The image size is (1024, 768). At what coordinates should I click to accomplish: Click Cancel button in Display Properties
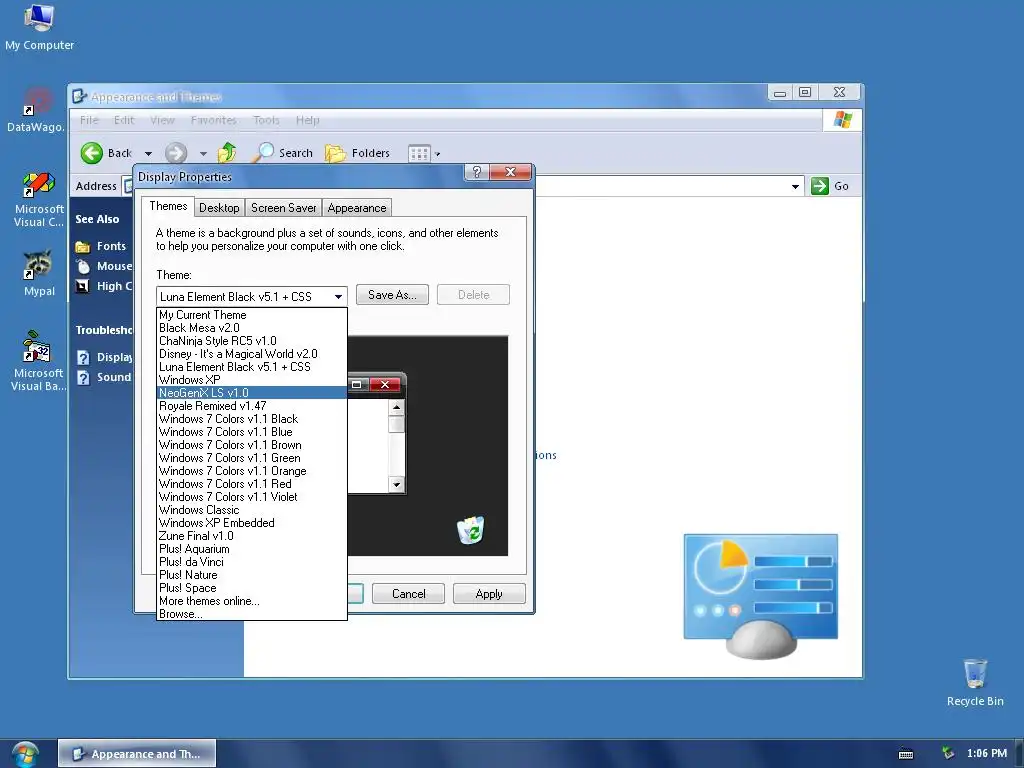408,594
